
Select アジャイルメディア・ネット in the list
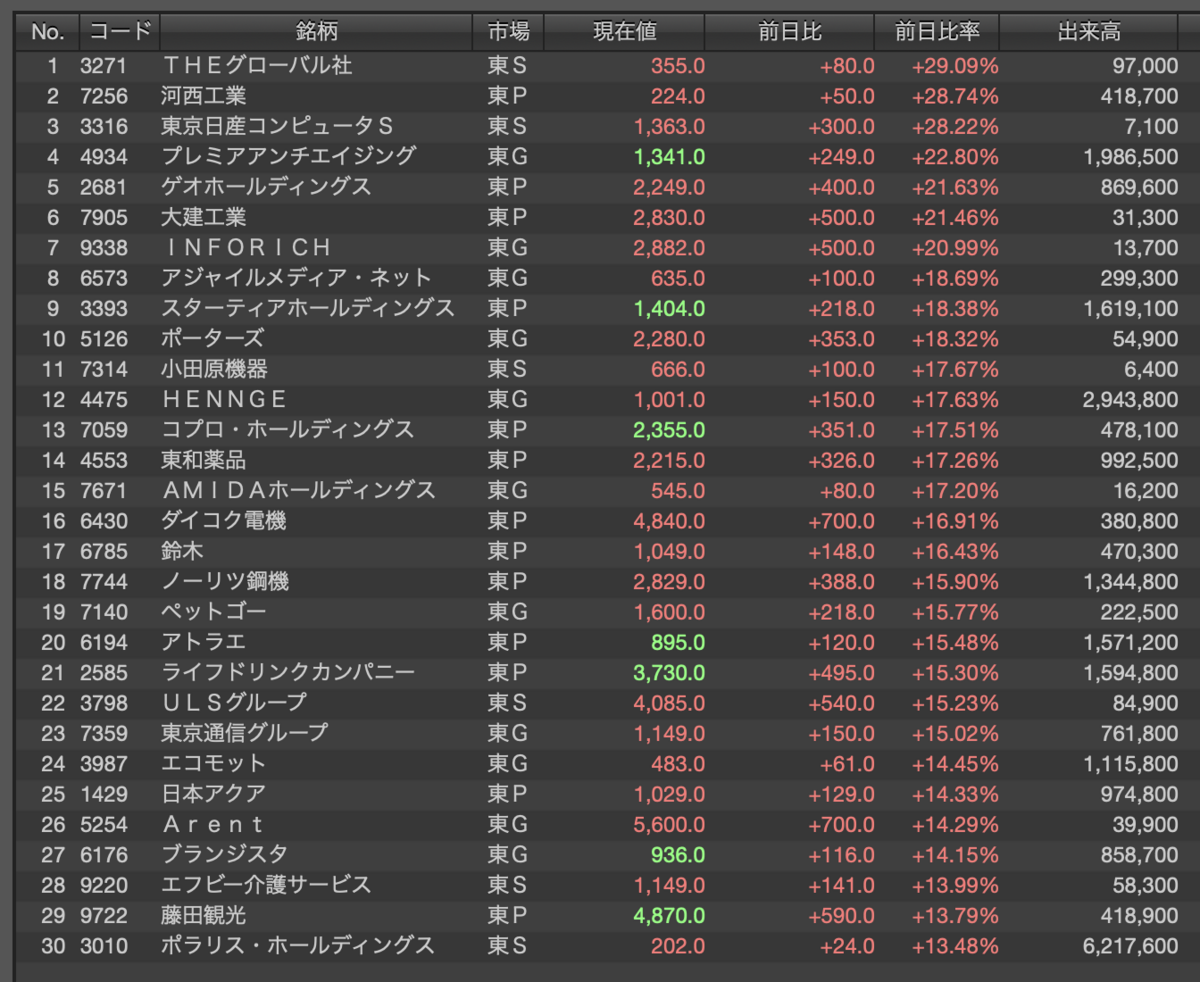(297, 278)
